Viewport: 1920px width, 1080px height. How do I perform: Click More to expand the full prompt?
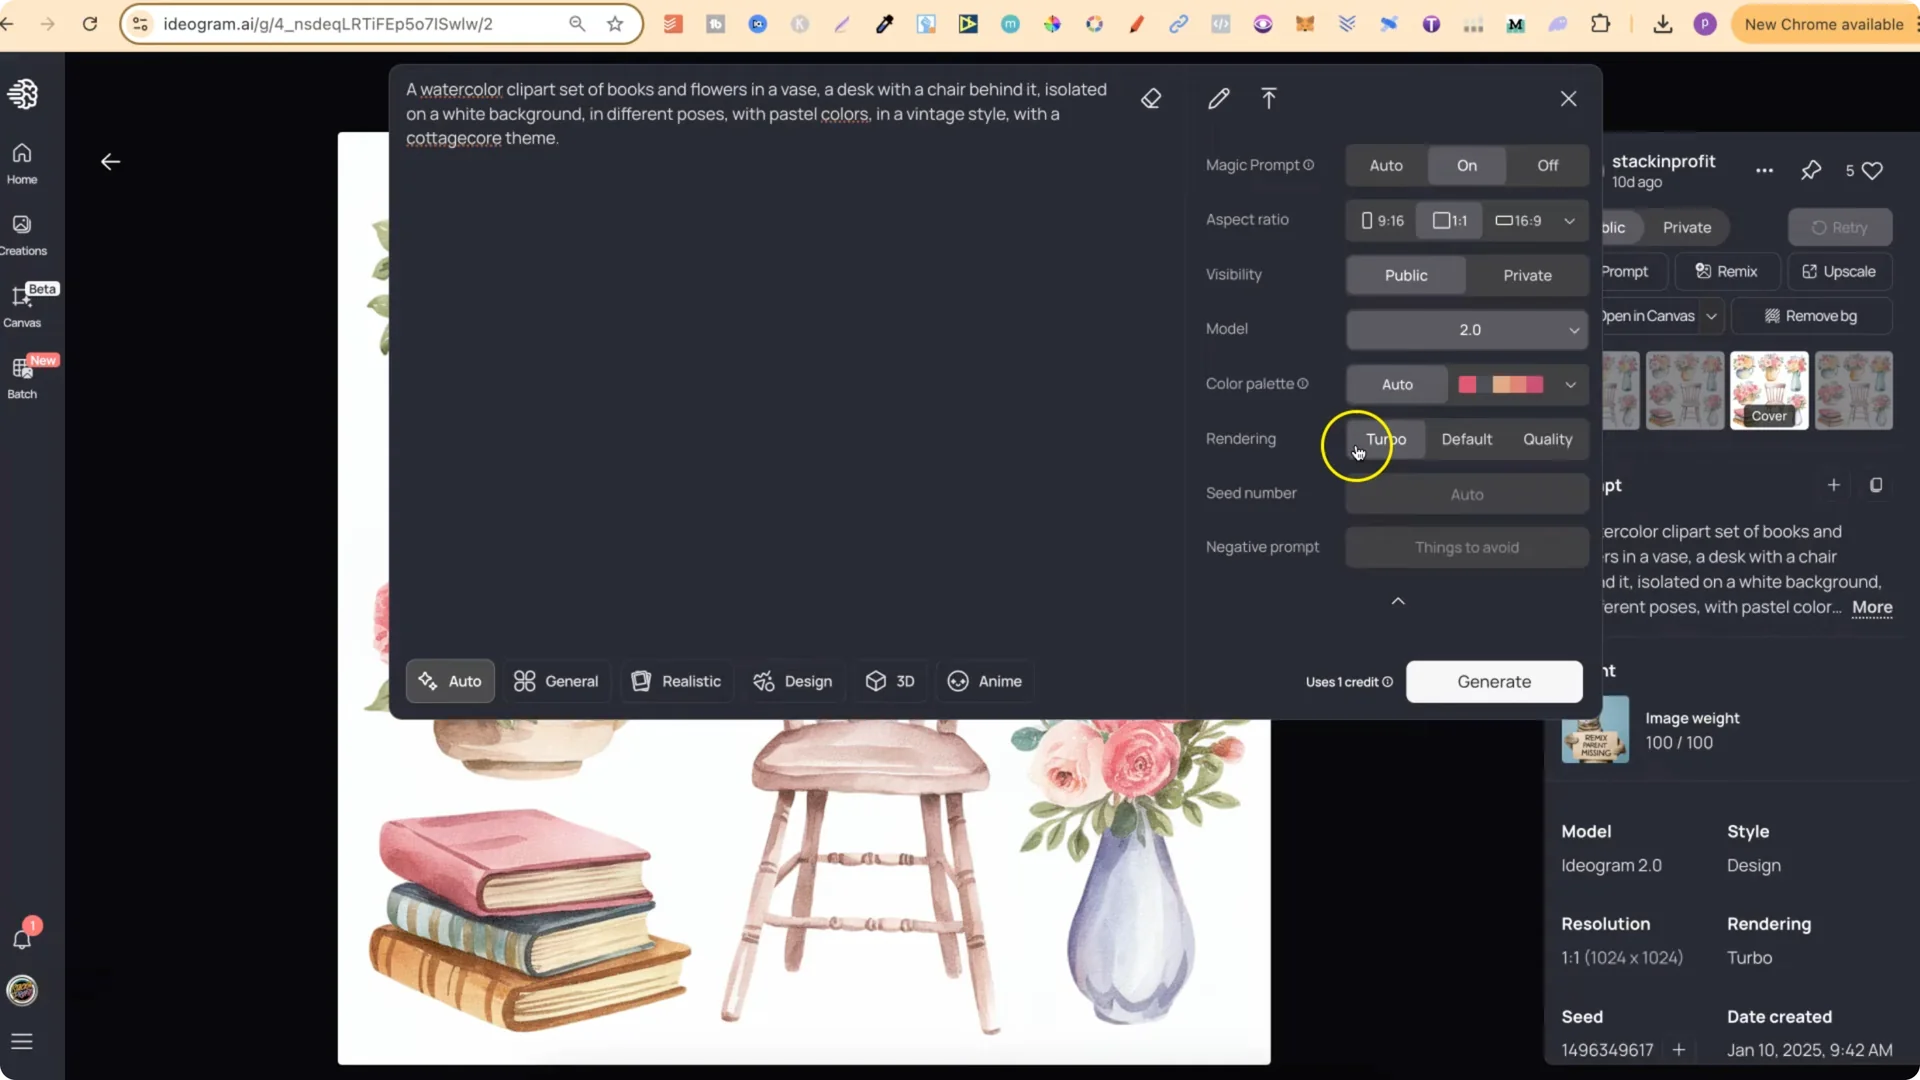coord(1871,608)
